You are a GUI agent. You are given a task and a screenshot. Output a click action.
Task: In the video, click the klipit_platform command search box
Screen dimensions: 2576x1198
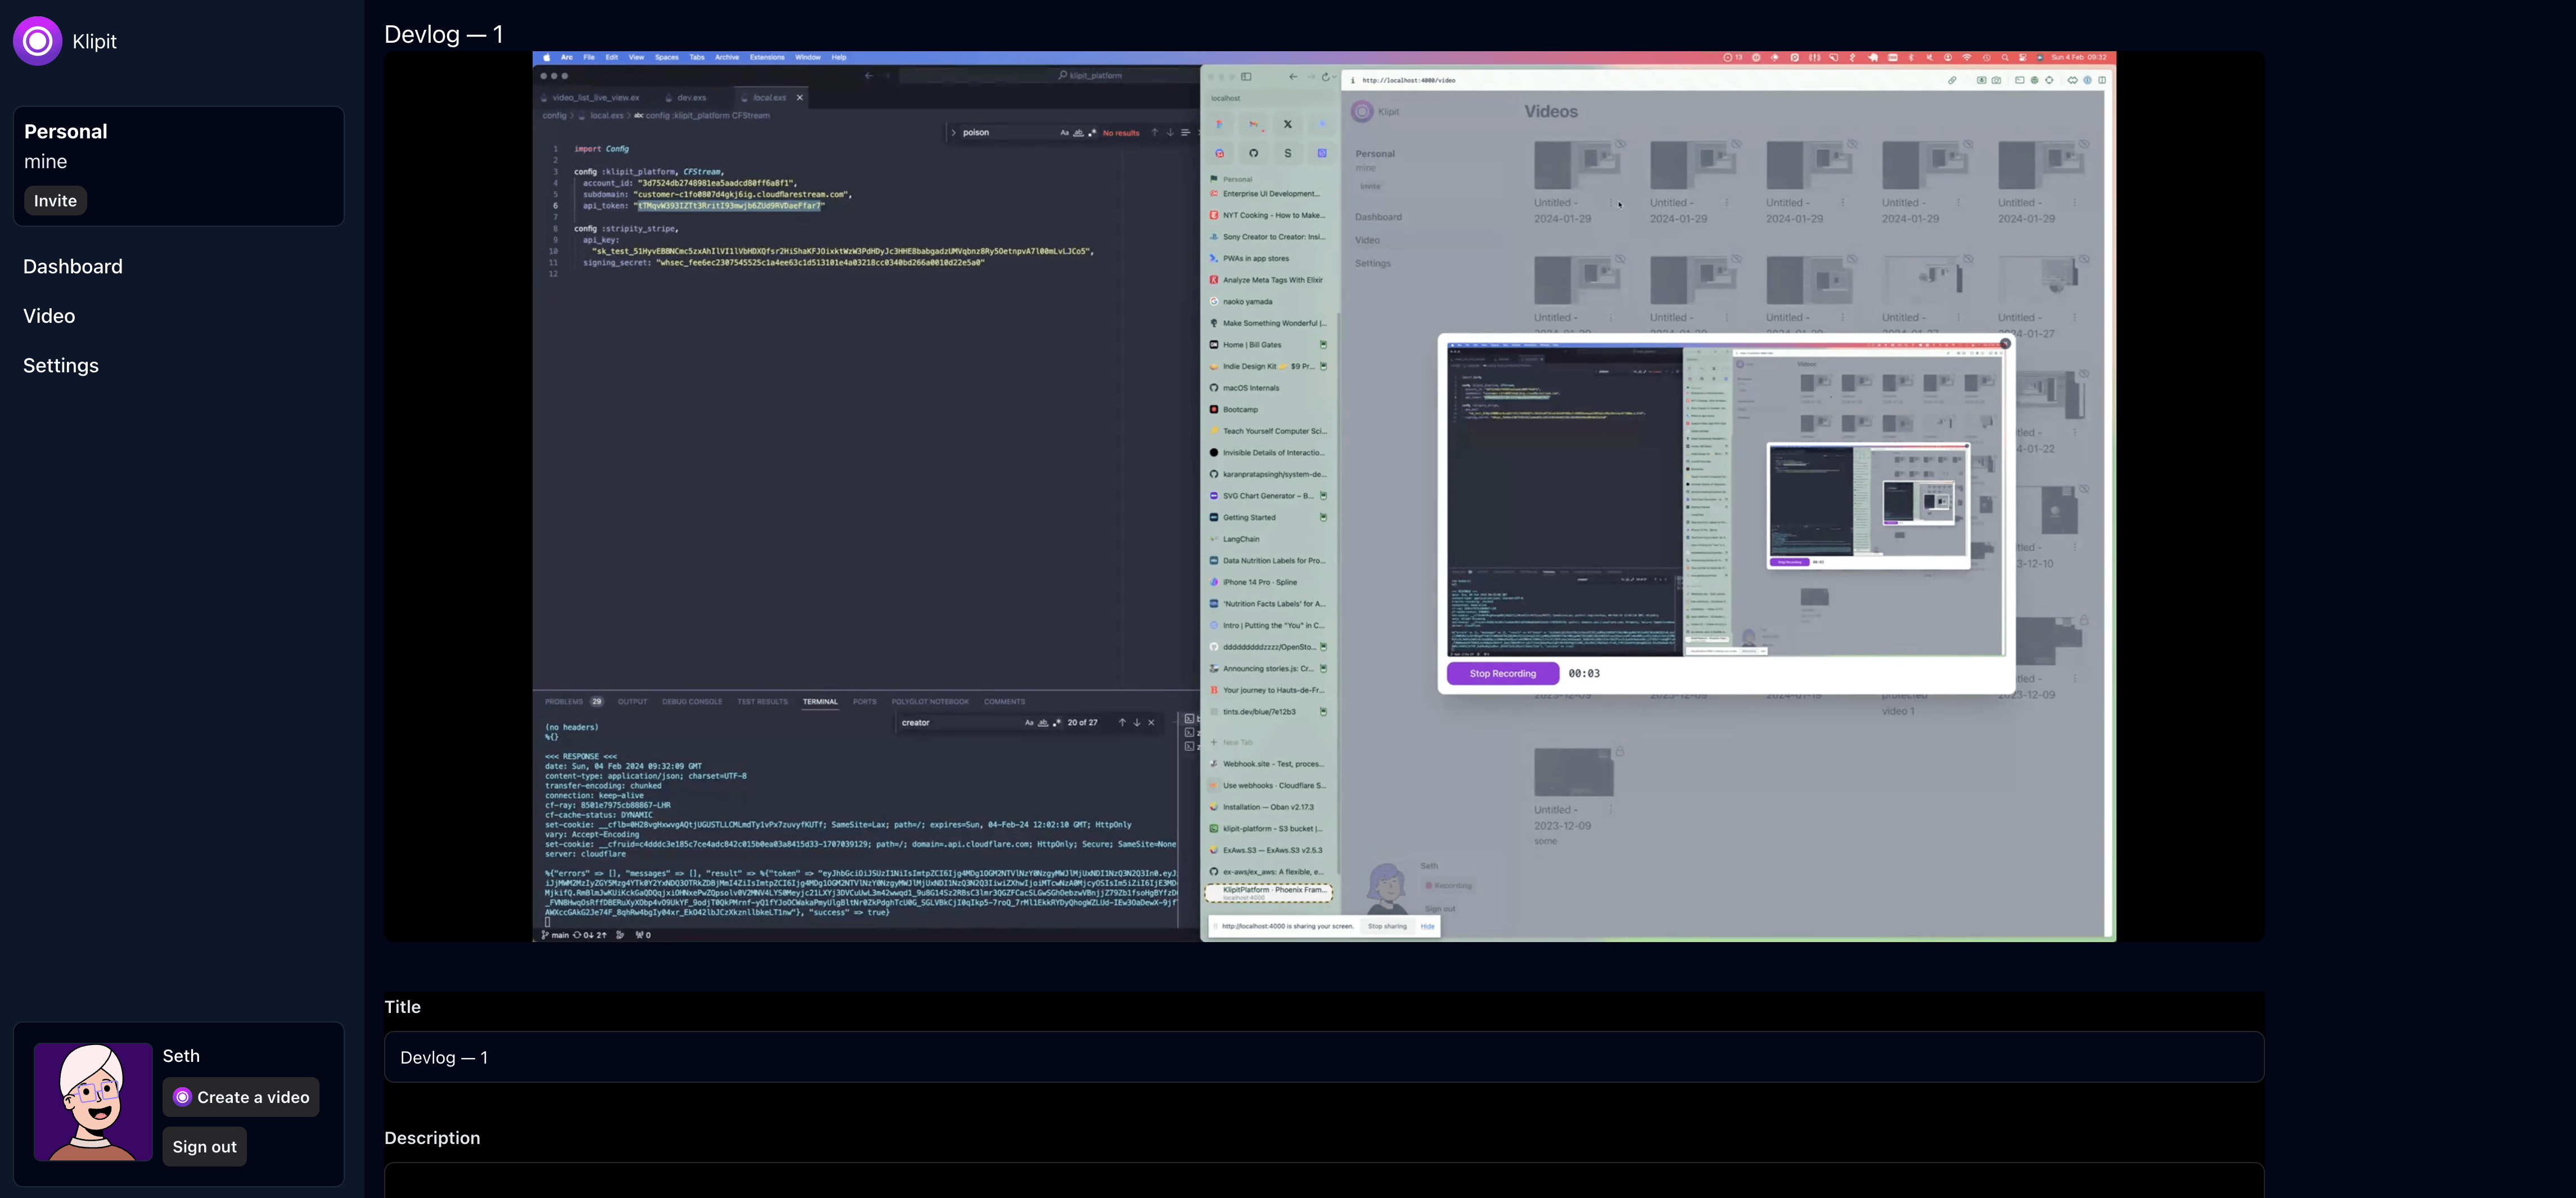(x=1050, y=76)
